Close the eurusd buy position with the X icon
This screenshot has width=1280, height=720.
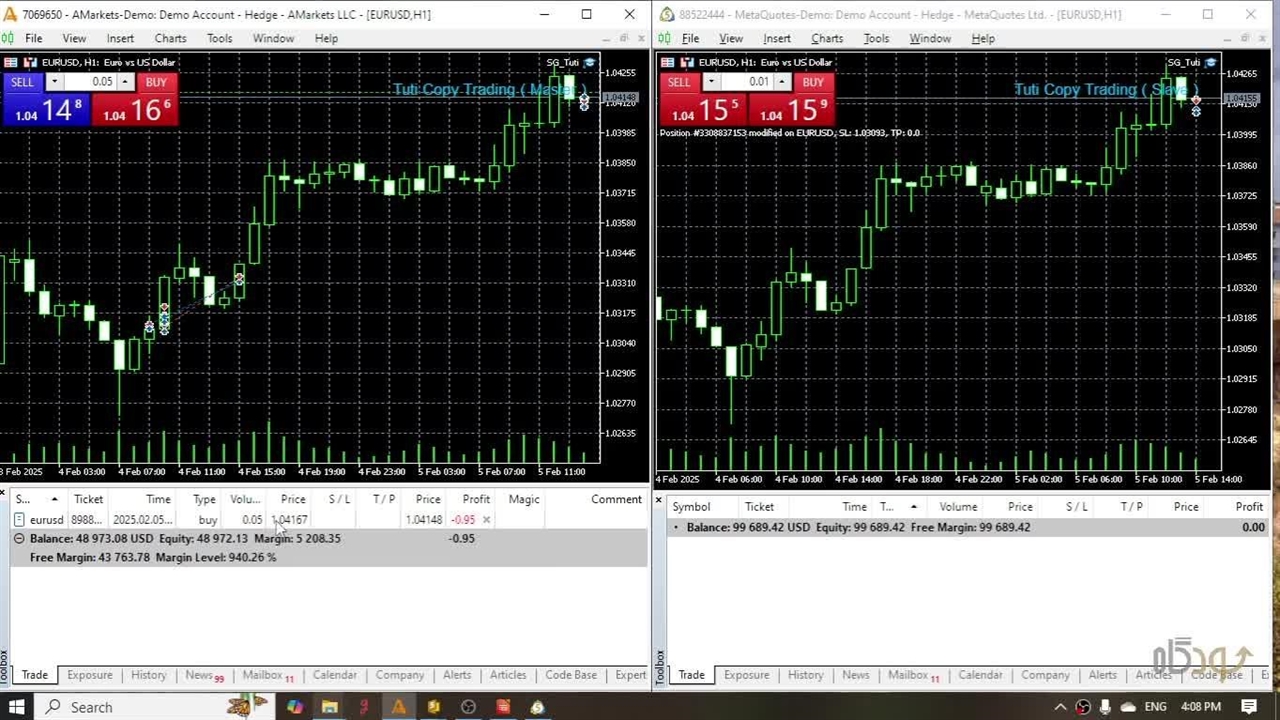pos(486,520)
